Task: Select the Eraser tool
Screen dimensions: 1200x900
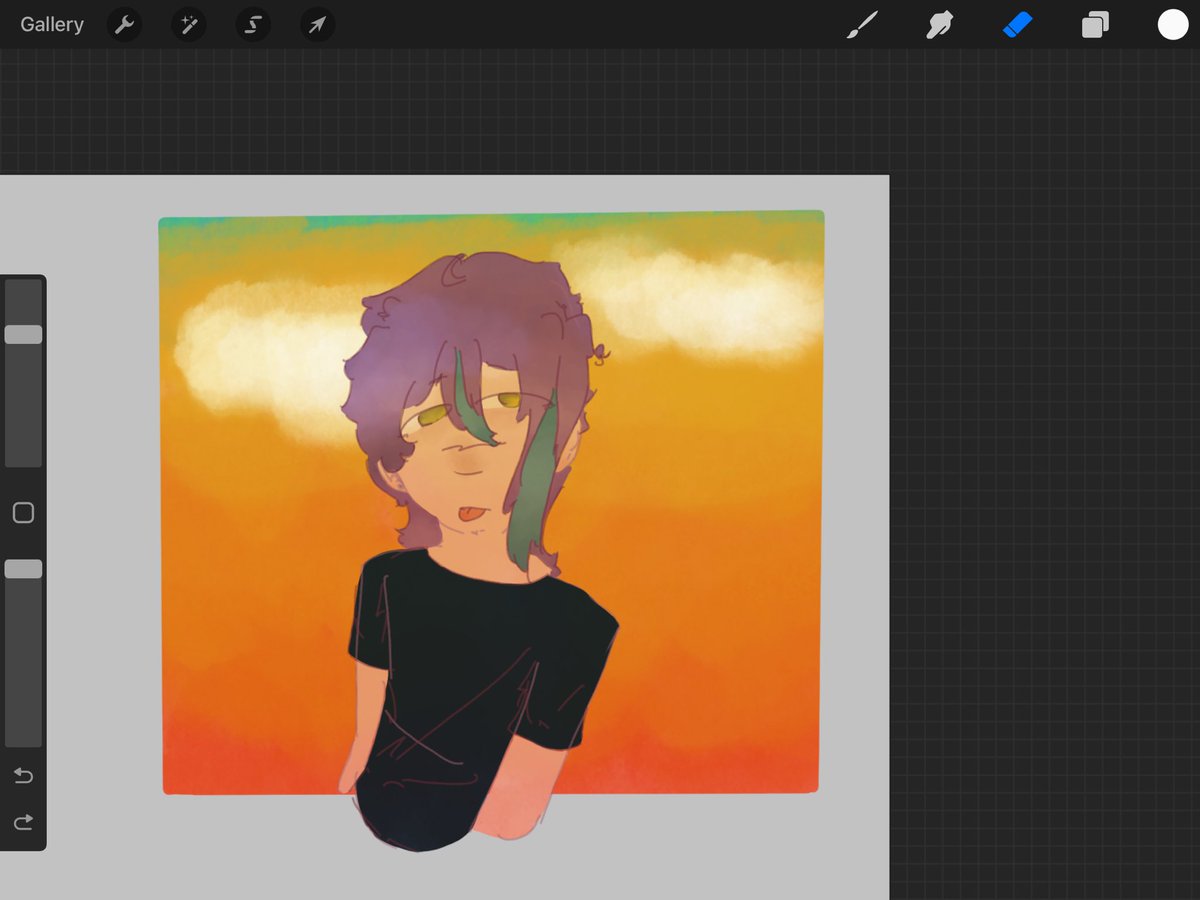Action: [1017, 25]
